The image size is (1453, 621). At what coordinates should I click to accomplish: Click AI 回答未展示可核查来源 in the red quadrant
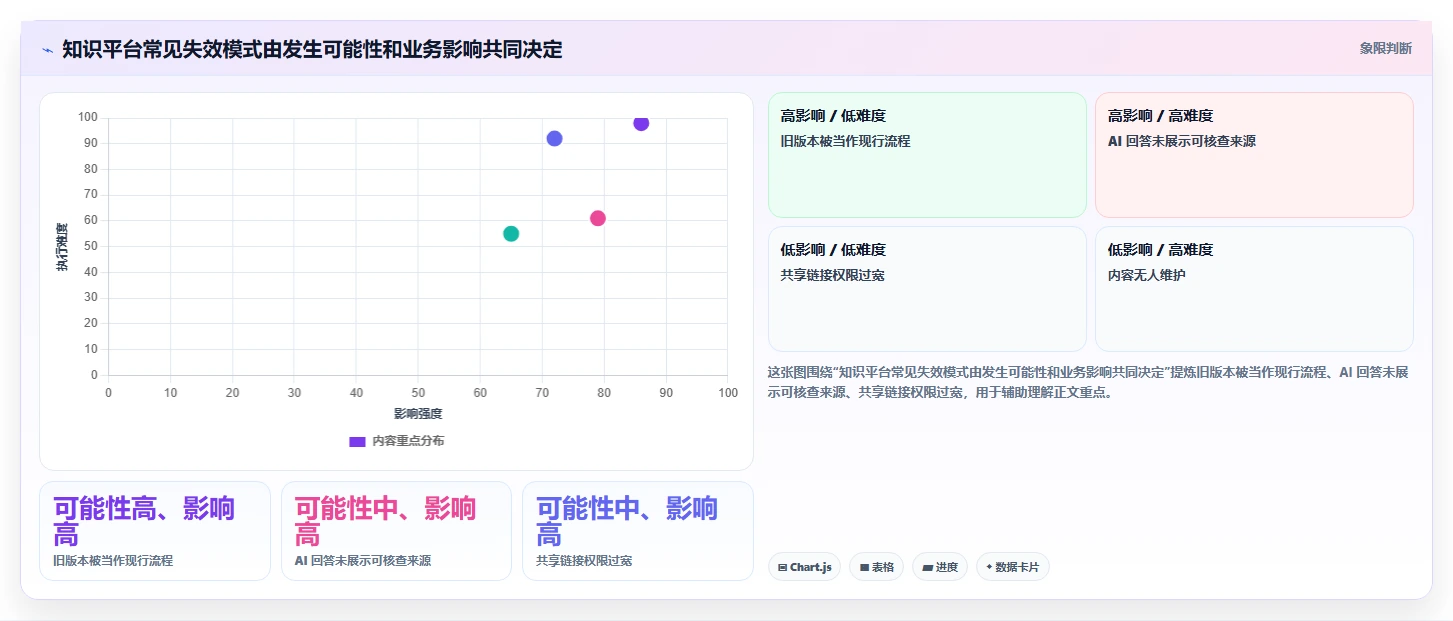tap(1181, 141)
